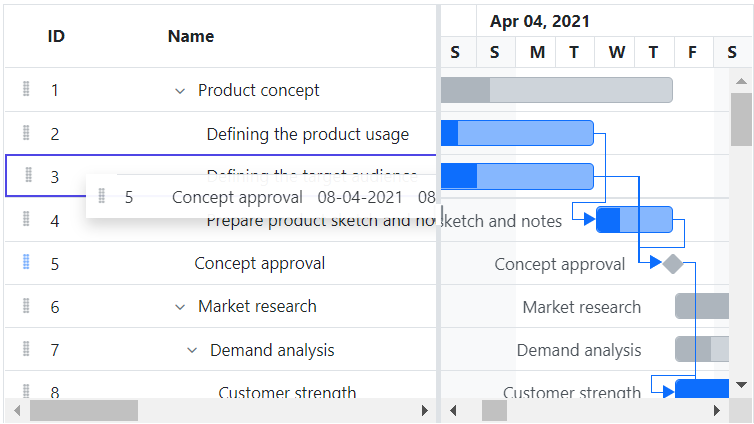Image resolution: width=754 pixels, height=424 pixels.
Task: Click the scroll down arrow of vertical scrollbar
Action: 741,384
